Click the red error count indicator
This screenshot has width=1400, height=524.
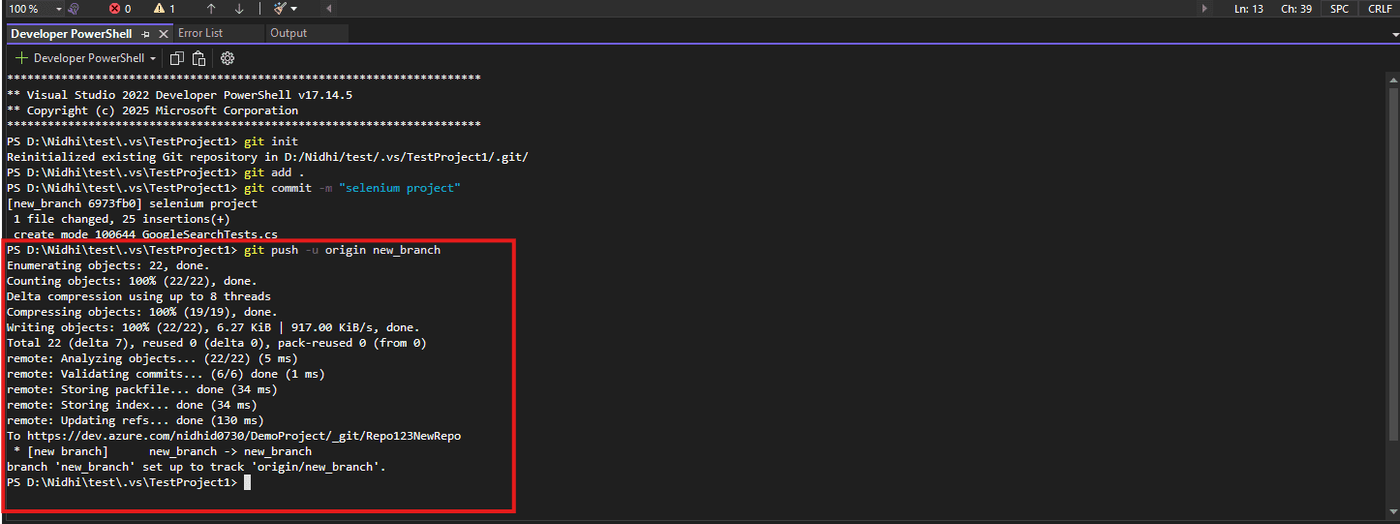click(x=120, y=8)
